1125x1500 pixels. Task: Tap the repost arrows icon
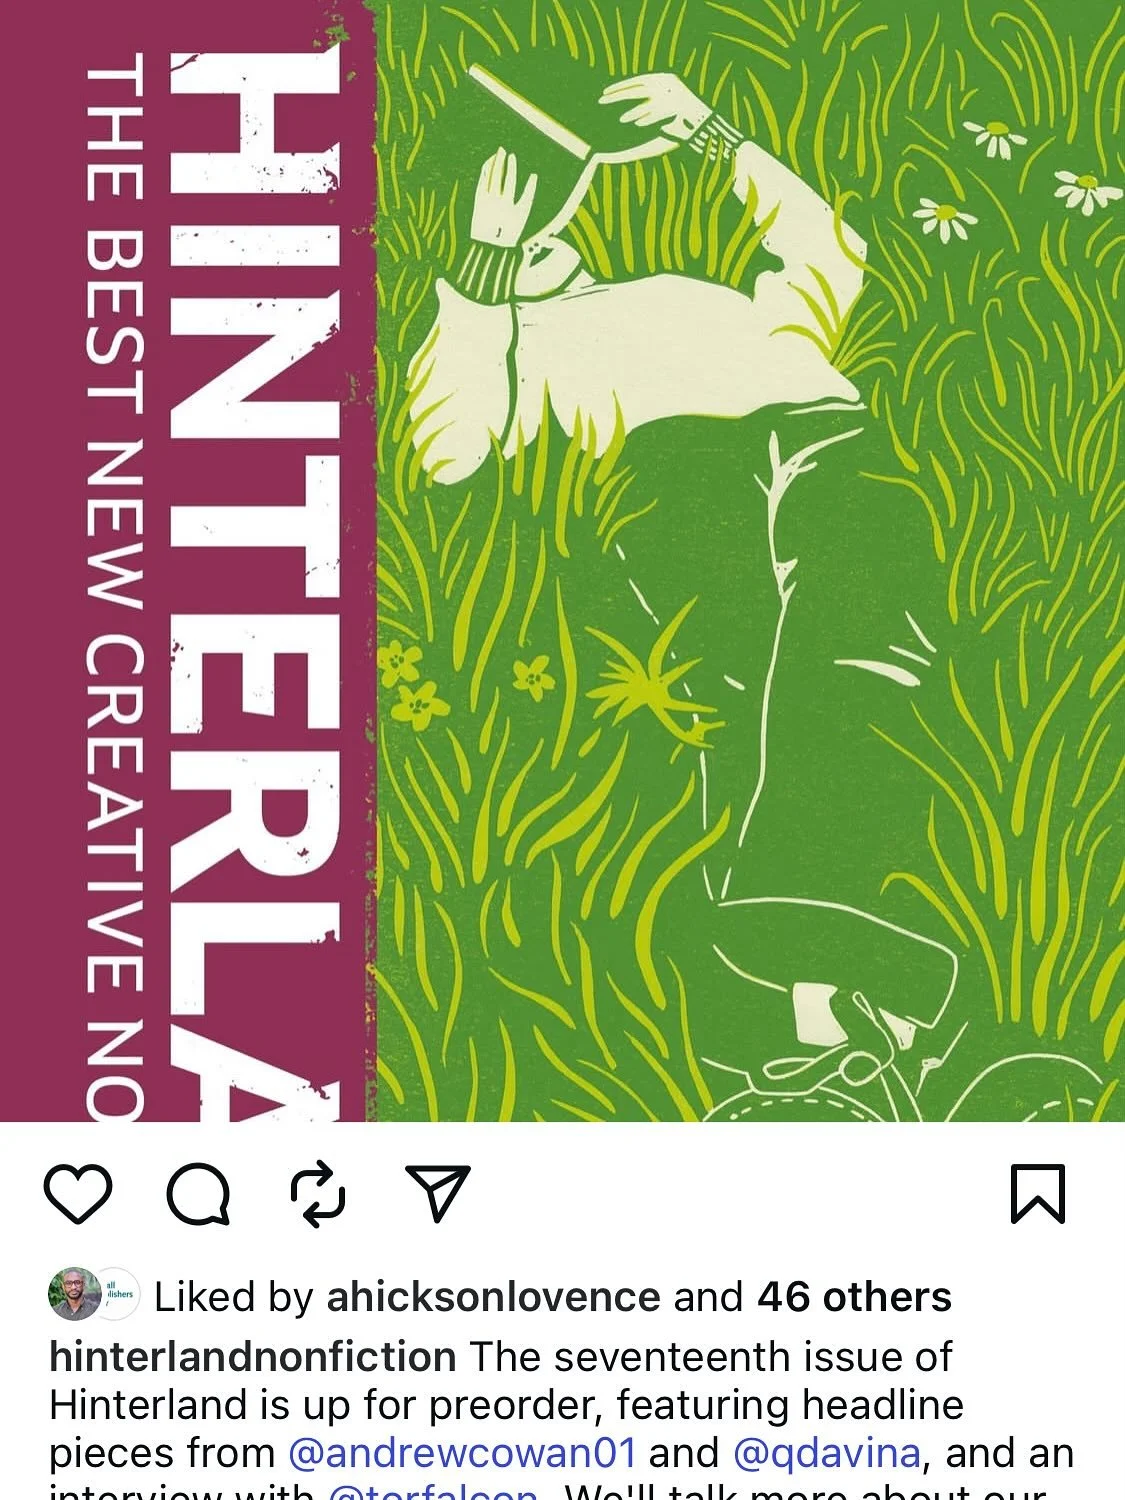(x=318, y=1194)
